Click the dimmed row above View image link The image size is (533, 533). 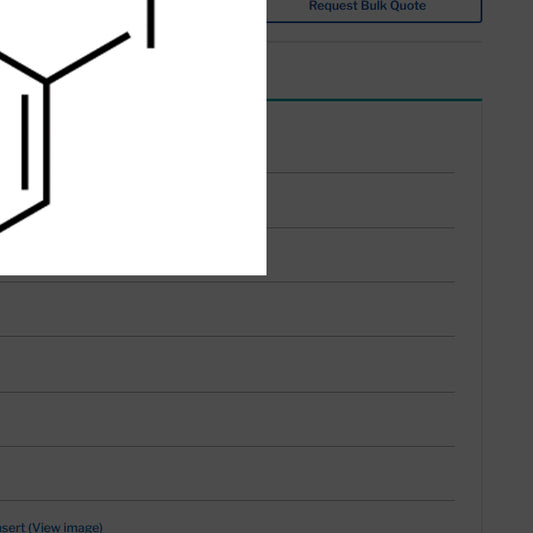click(227, 473)
